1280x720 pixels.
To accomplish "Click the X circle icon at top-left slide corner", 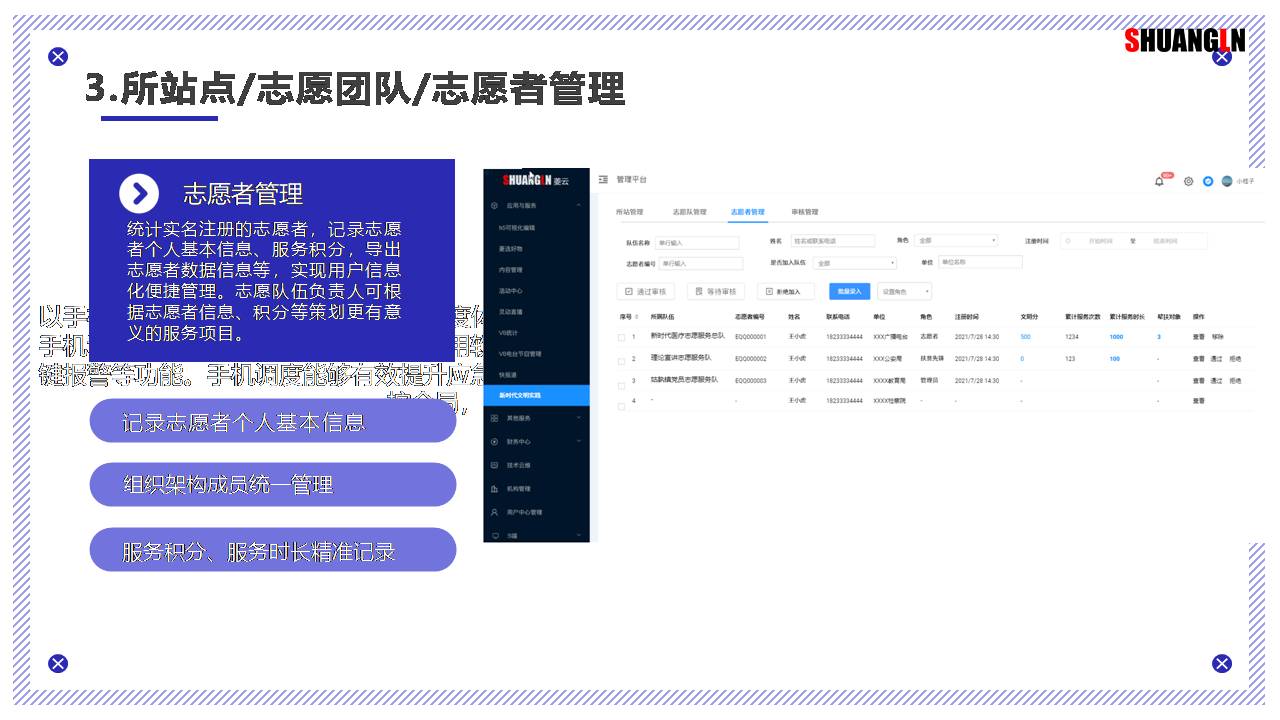I will 58,57.
